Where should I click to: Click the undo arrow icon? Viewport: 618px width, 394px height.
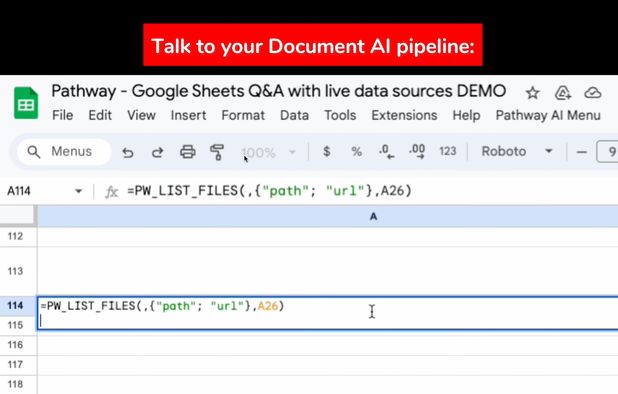pos(128,152)
